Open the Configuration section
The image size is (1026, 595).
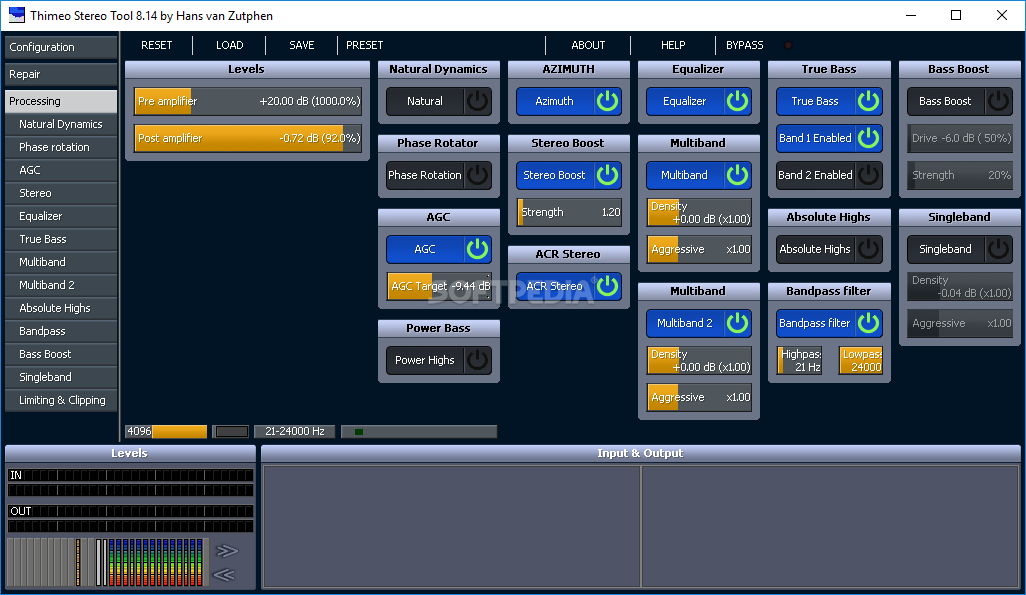click(61, 47)
